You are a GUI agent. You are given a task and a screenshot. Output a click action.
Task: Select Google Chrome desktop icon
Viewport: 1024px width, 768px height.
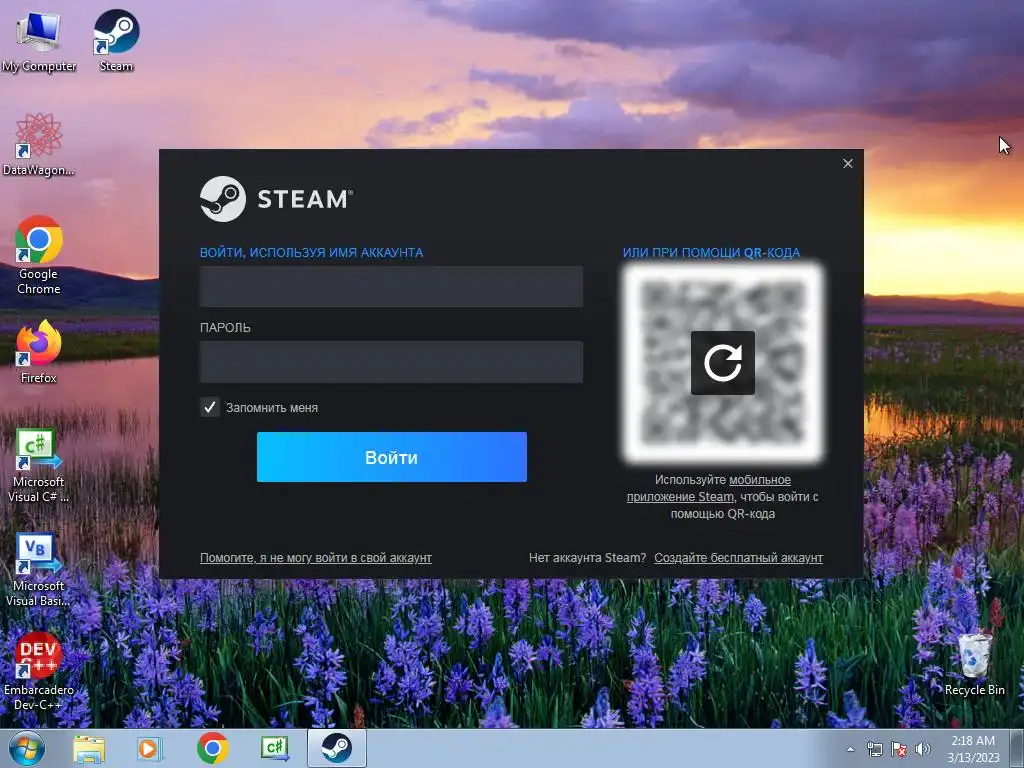click(x=39, y=255)
